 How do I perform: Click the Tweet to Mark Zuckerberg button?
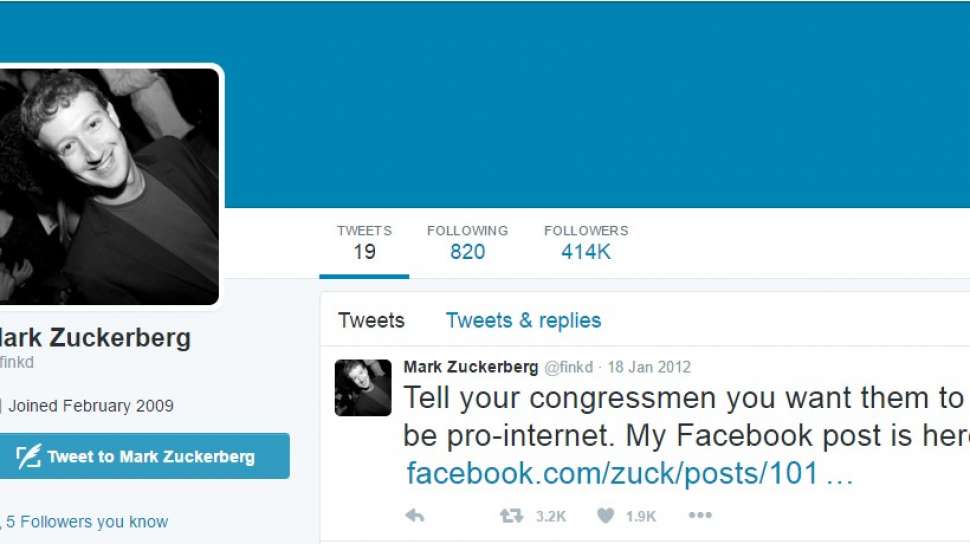145,456
